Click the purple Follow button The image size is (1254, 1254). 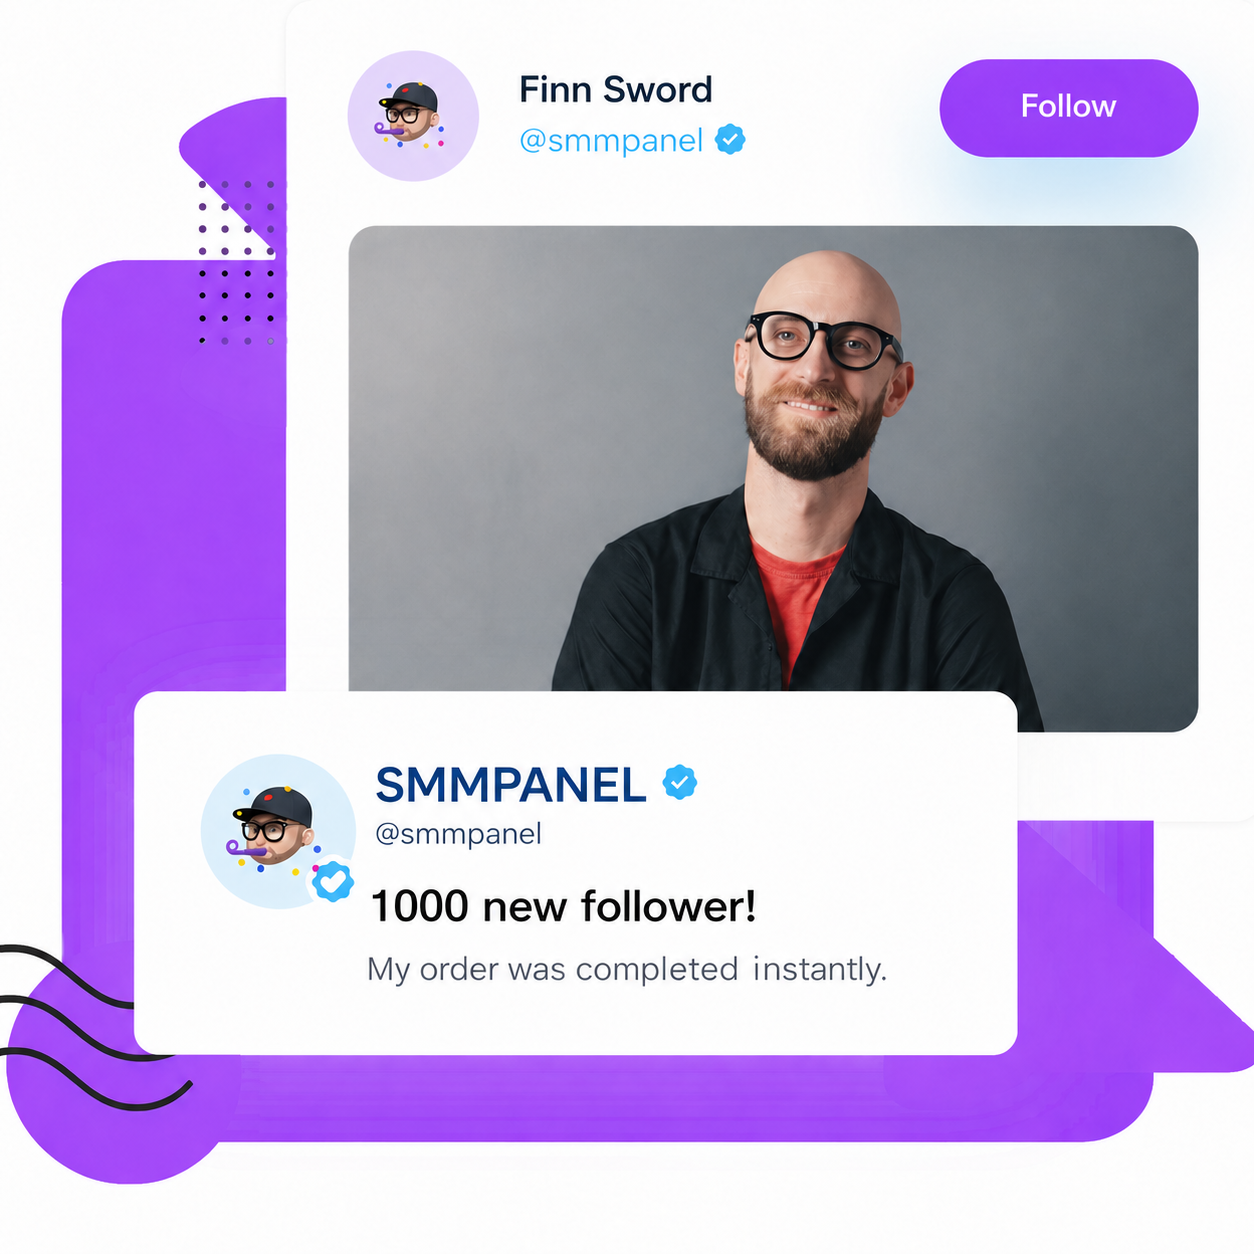[1068, 107]
